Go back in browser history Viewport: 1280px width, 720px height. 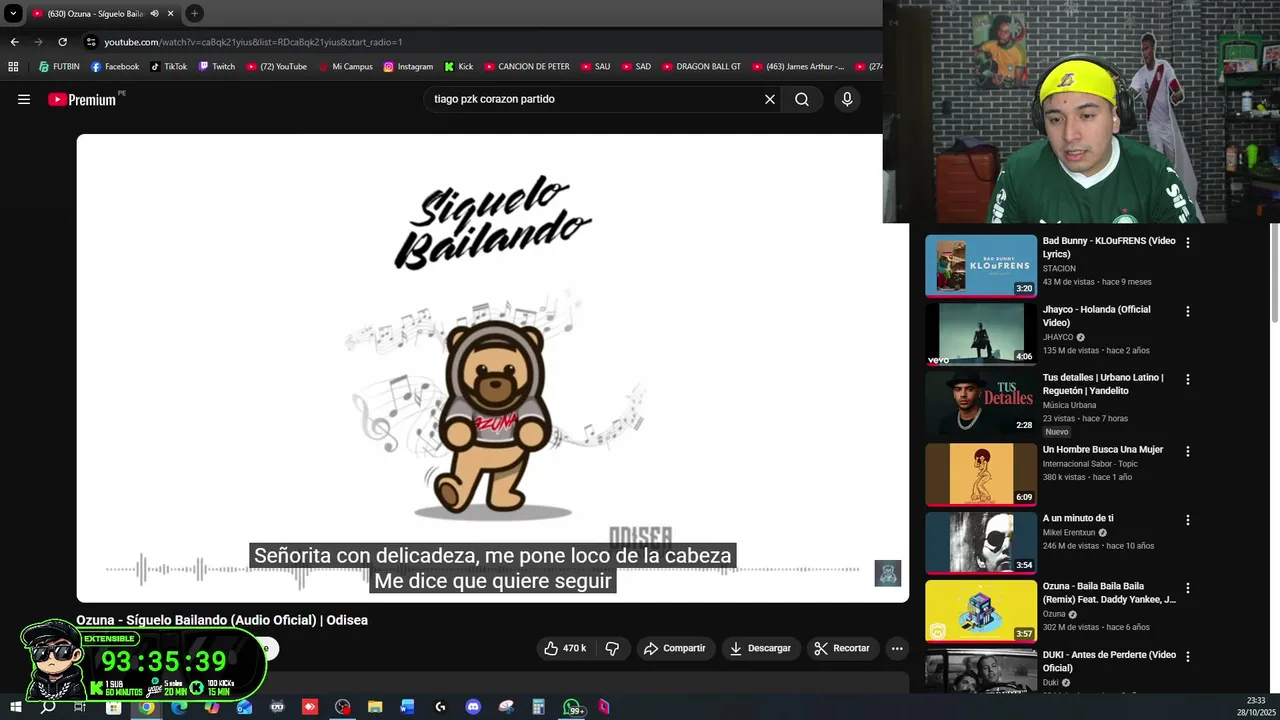14,42
